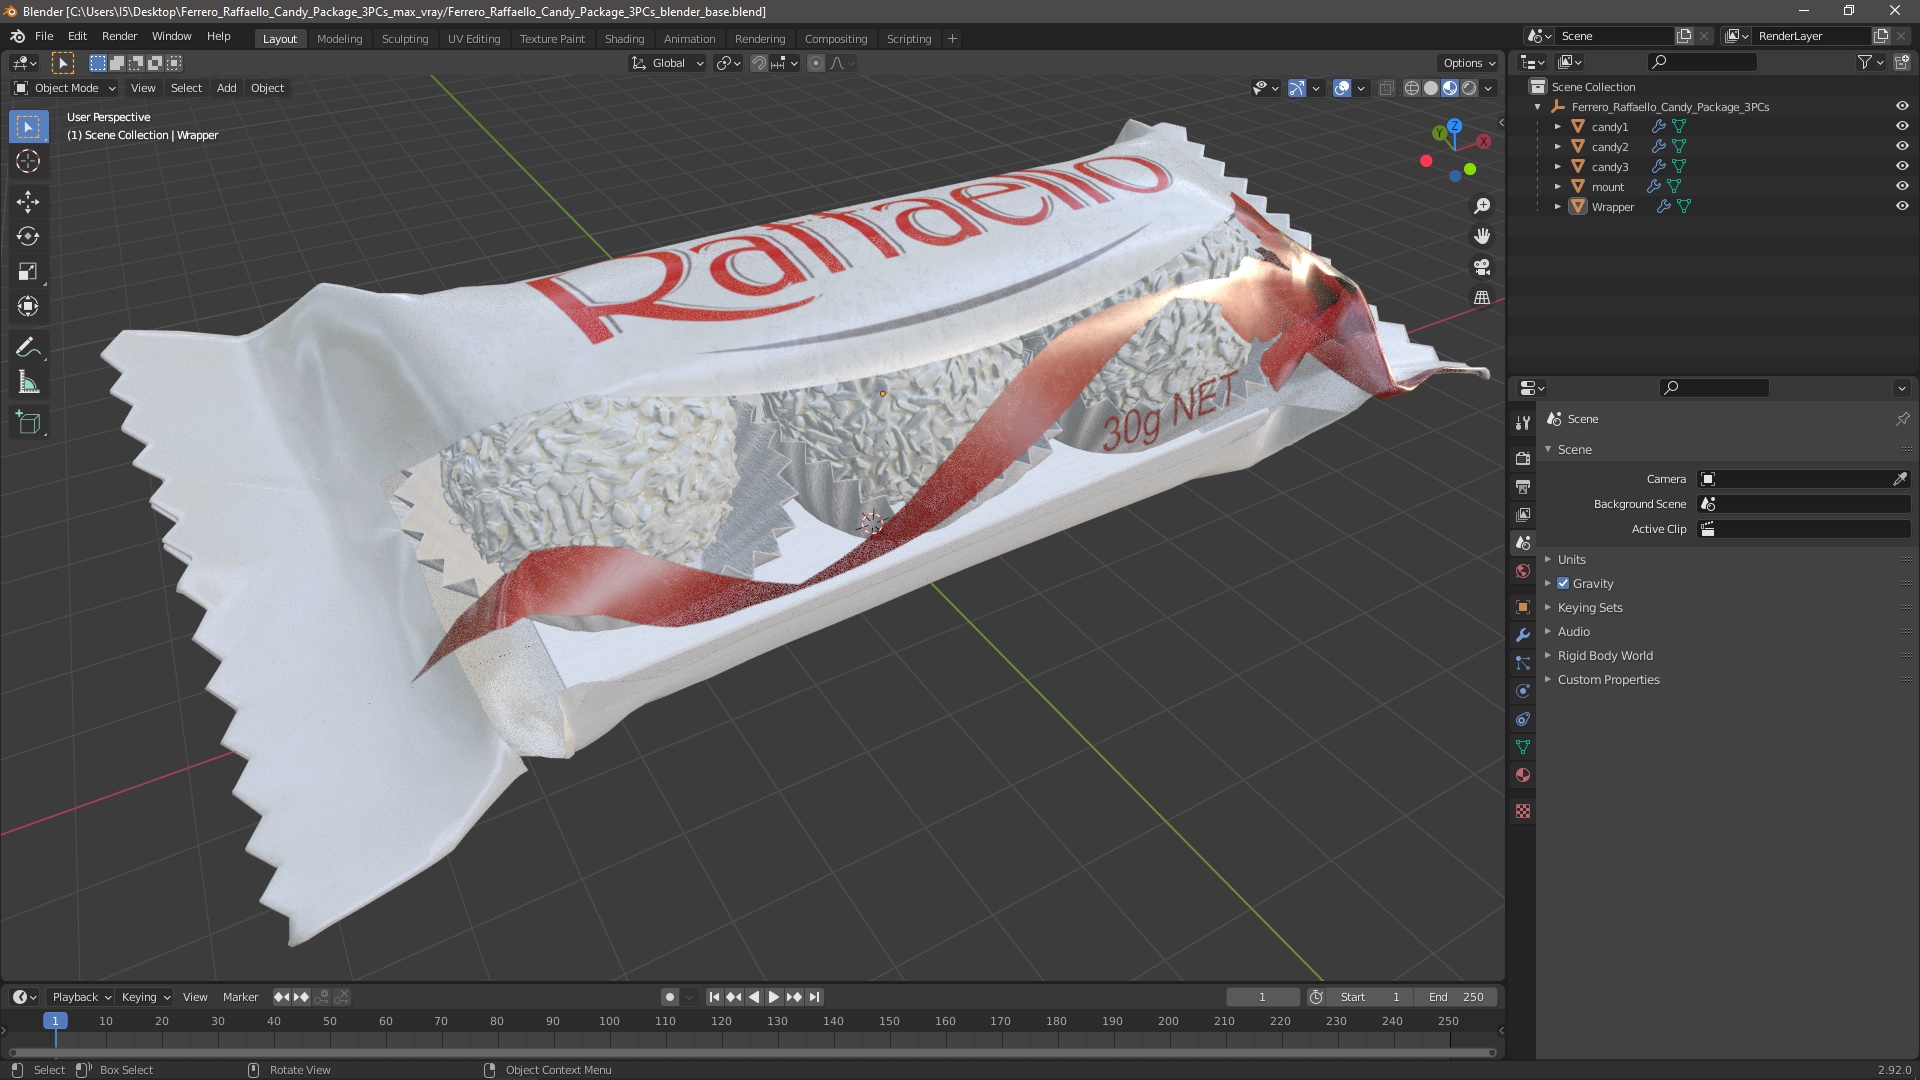Select the Scale tool
The image size is (1920, 1080).
[28, 272]
